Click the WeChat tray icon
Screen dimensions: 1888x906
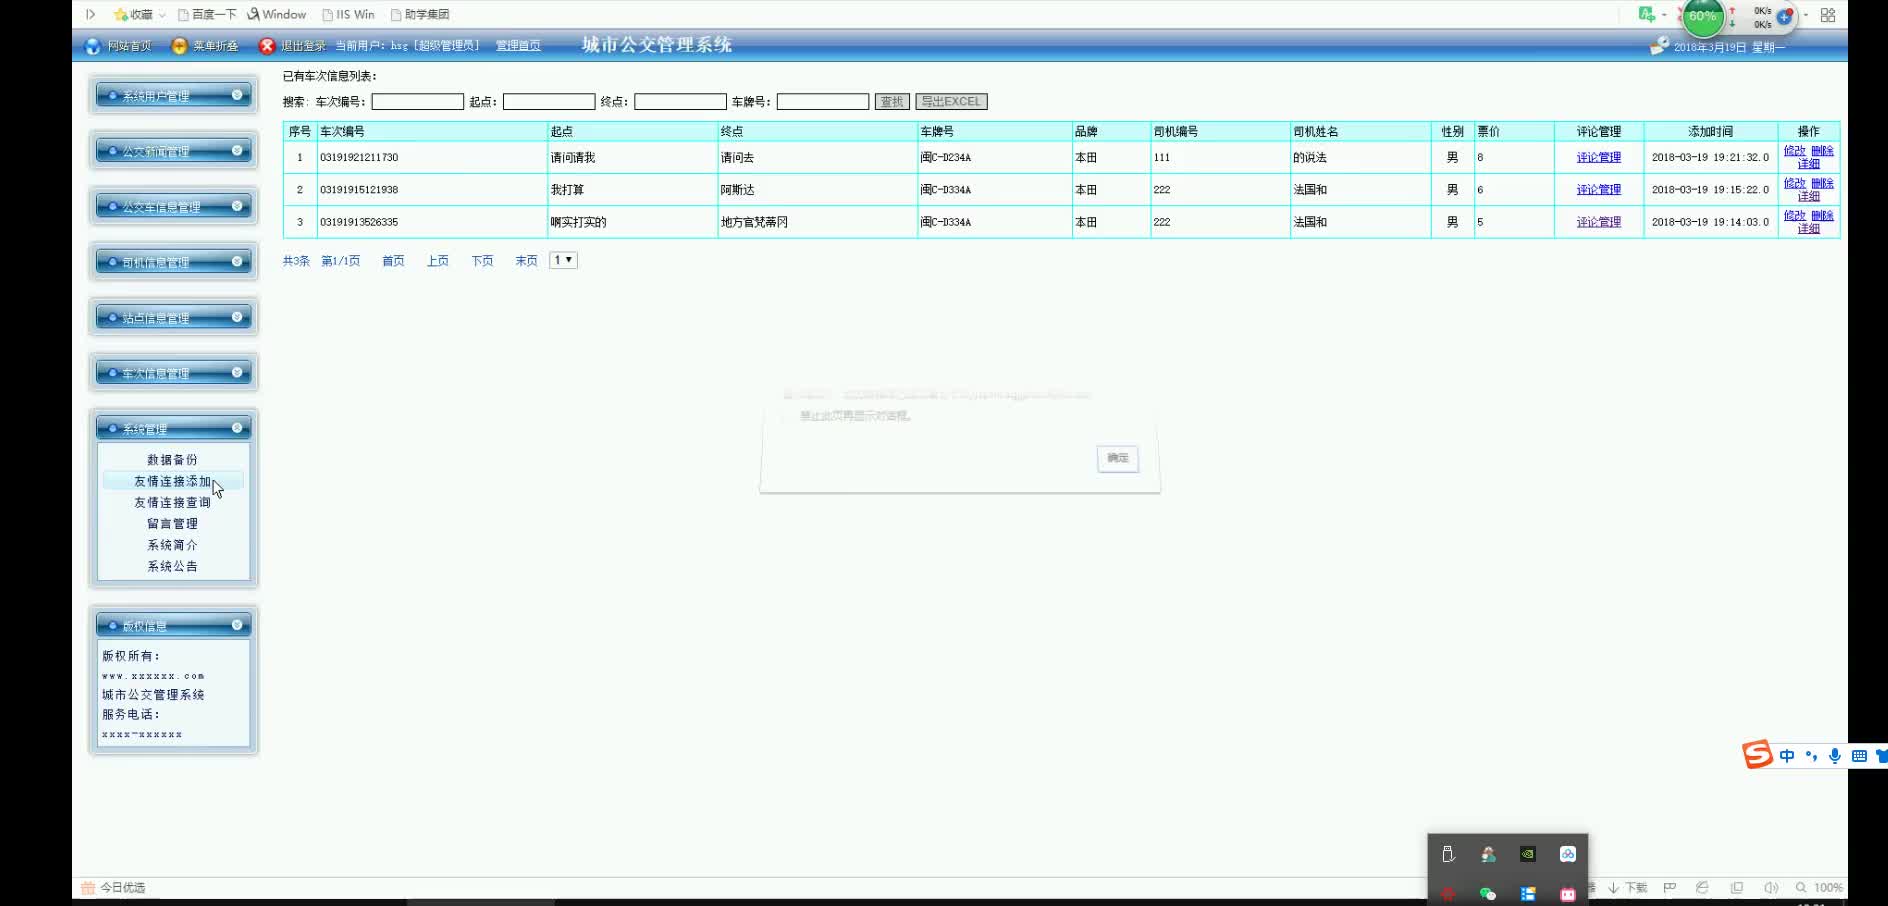point(1487,893)
